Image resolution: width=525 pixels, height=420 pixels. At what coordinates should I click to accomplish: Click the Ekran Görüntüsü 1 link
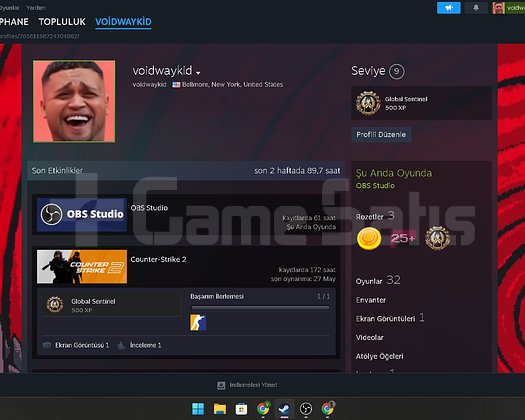82,345
